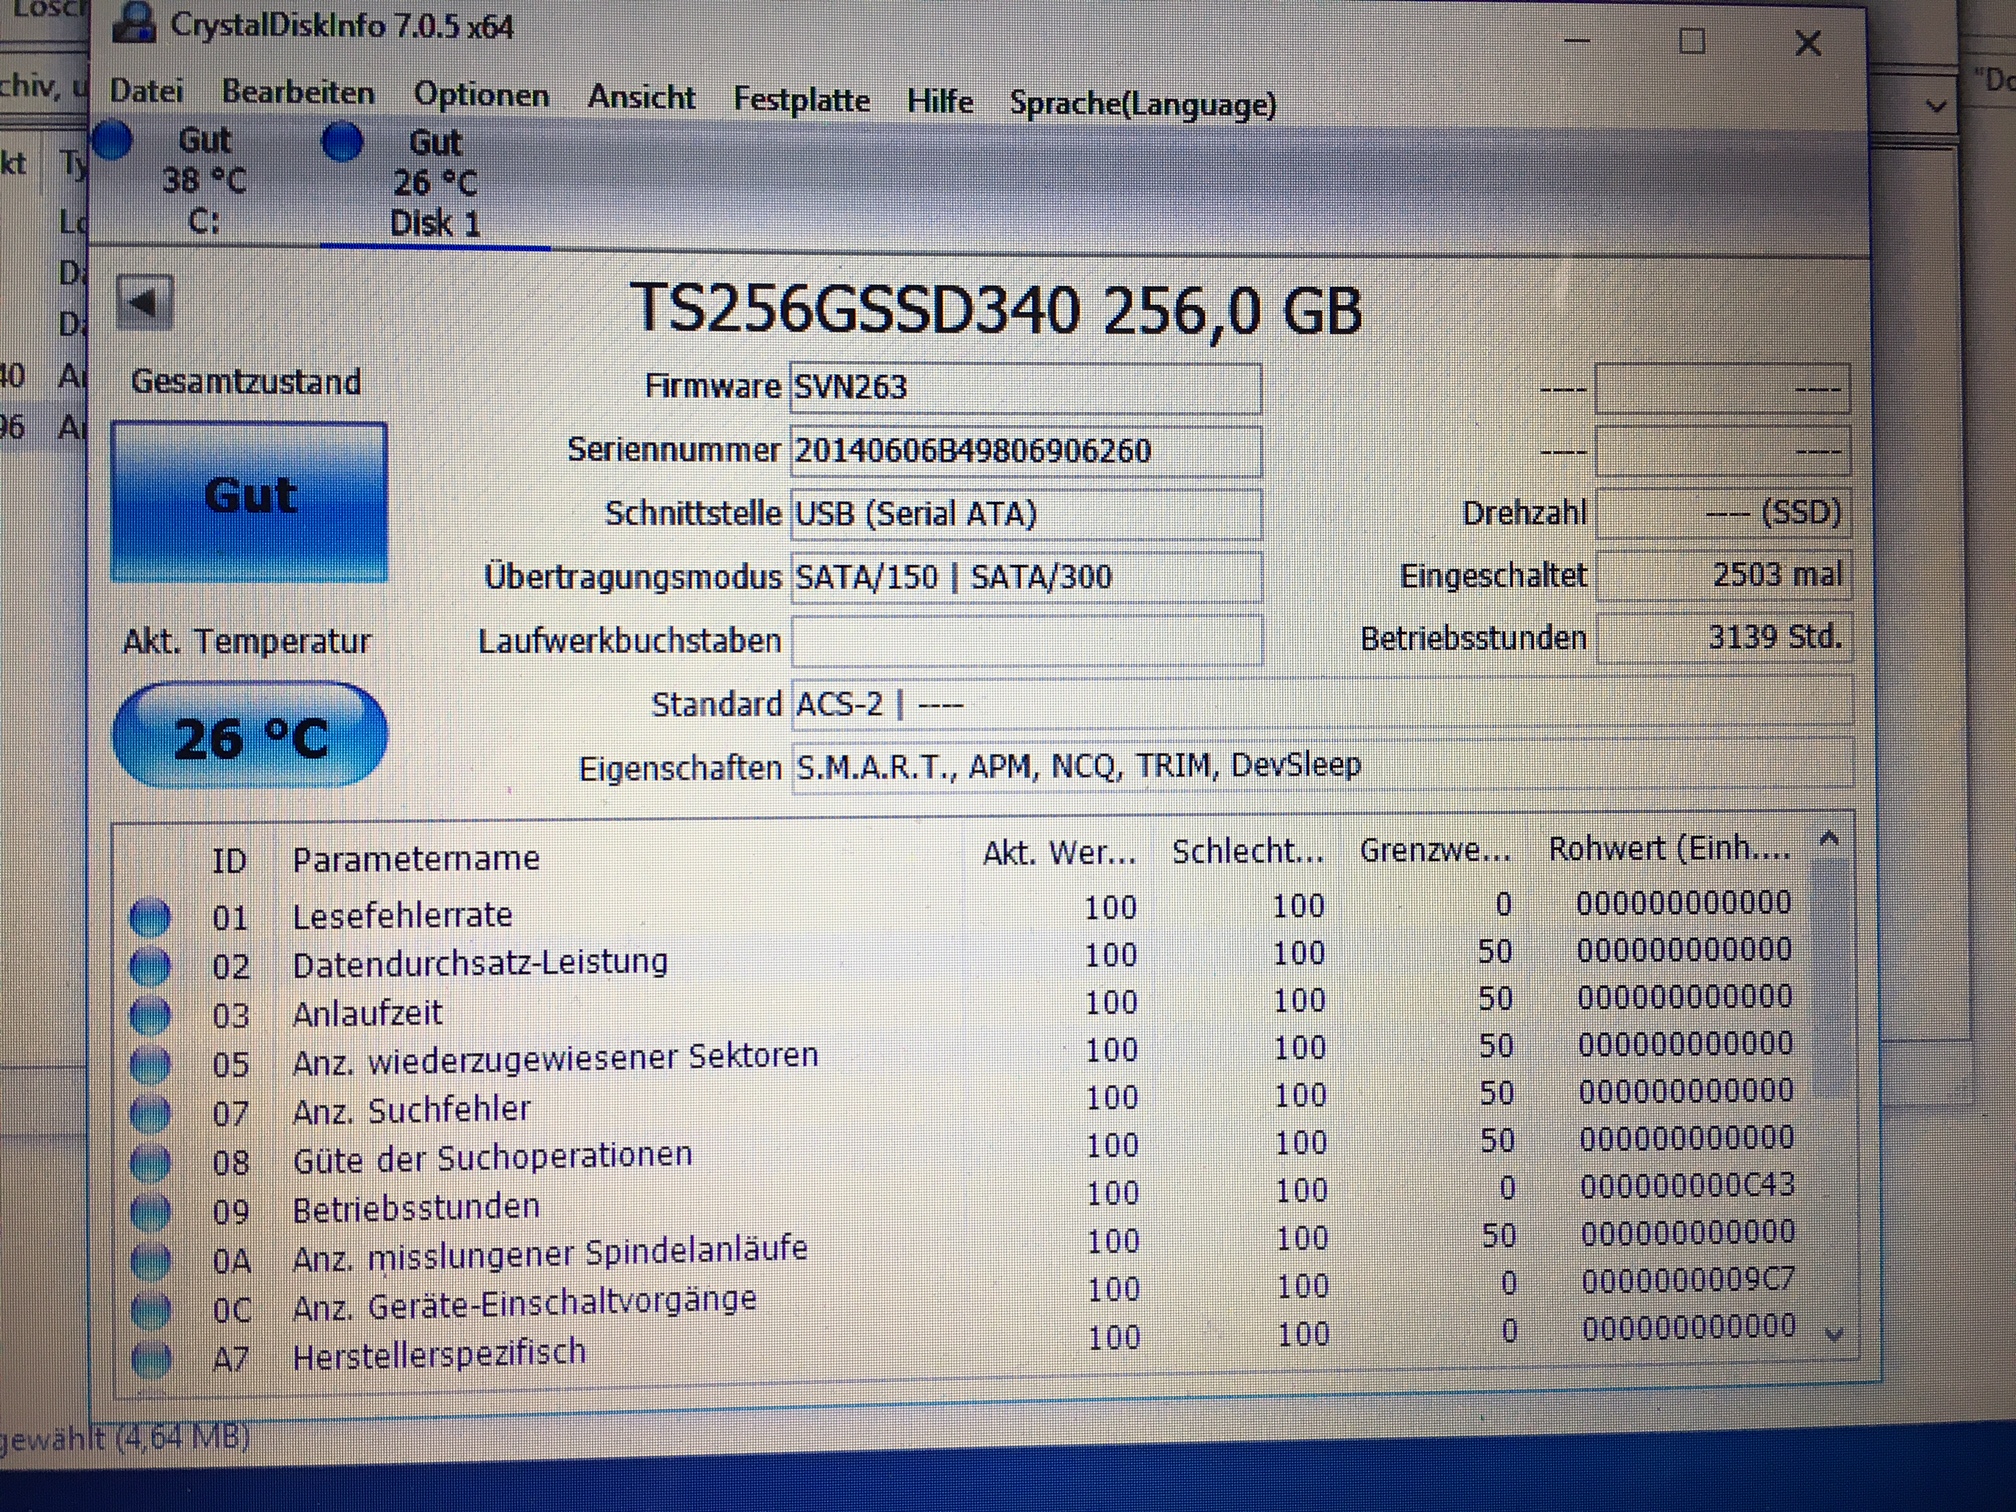Select the Anlaufzeit parameter name
The width and height of the screenshot is (2016, 1512).
pyautogui.click(x=367, y=1013)
